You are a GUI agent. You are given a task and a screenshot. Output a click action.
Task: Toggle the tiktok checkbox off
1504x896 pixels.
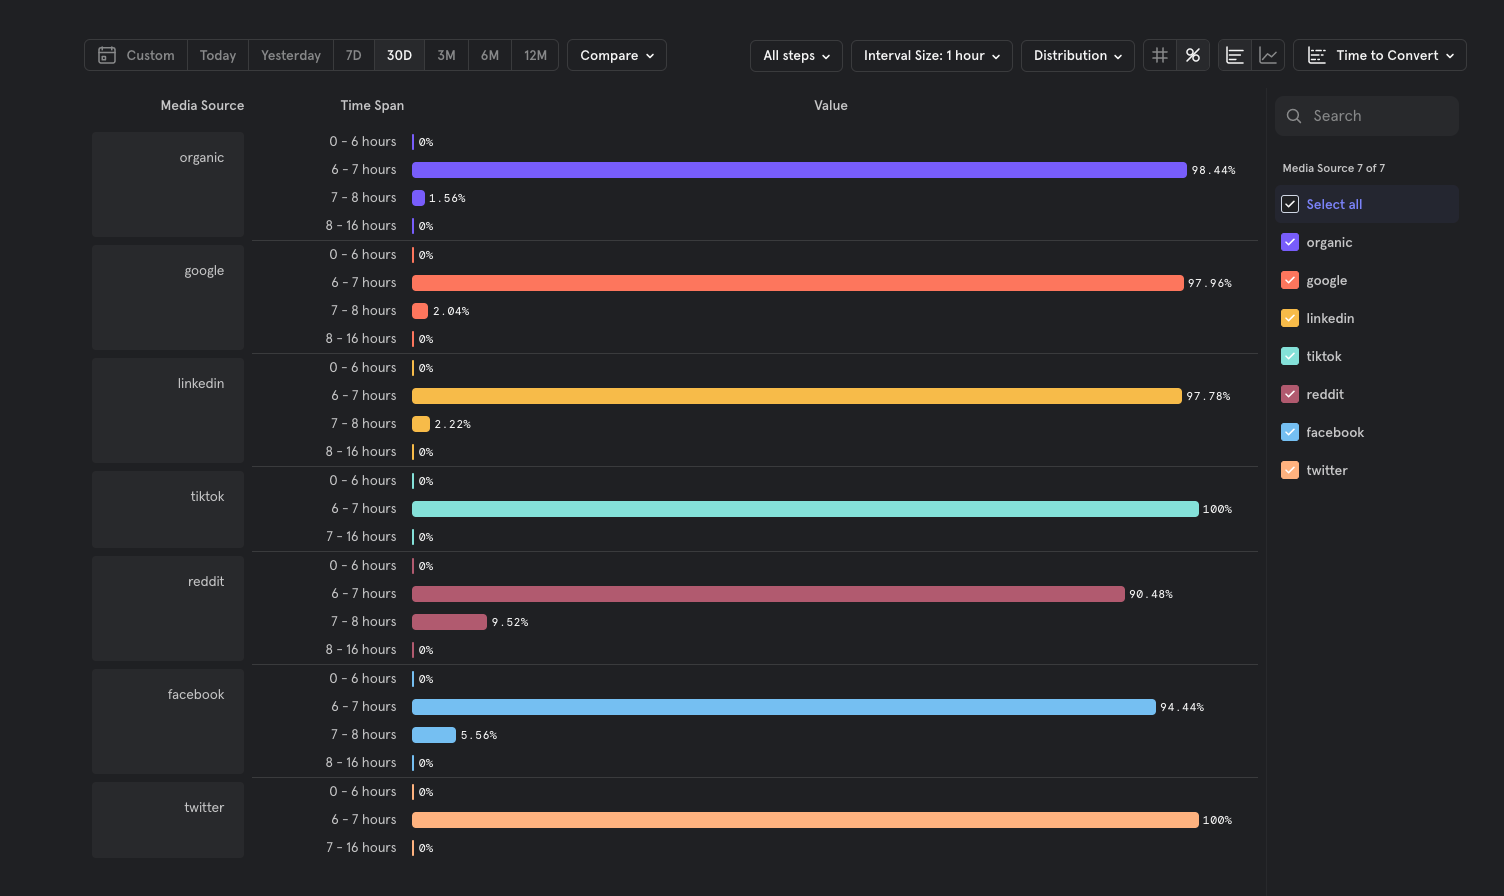[x=1290, y=356]
